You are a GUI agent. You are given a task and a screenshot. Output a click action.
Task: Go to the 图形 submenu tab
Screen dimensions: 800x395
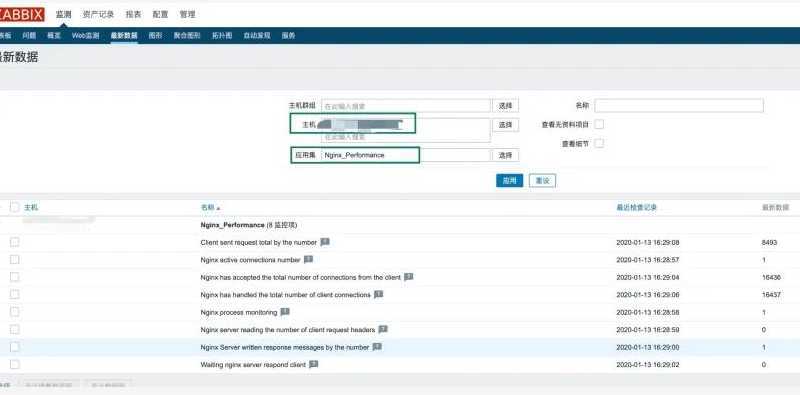pos(156,36)
